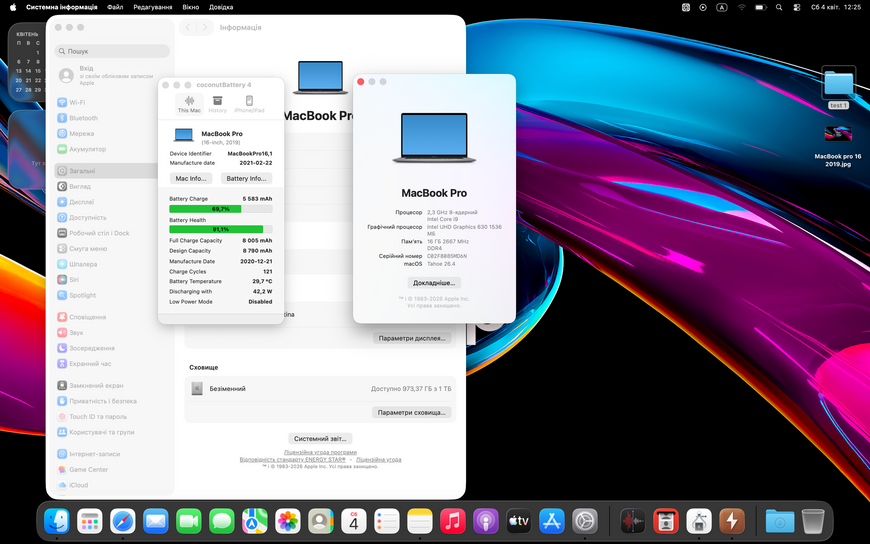This screenshot has height=544, width=870.
Task: Open Photos from the Dock
Action: pos(287,521)
